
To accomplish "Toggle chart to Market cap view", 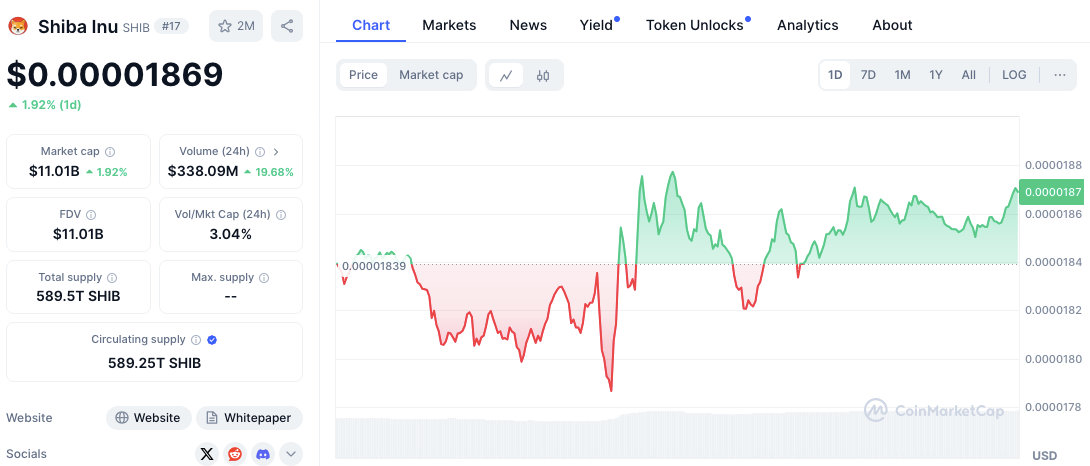I will [431, 75].
